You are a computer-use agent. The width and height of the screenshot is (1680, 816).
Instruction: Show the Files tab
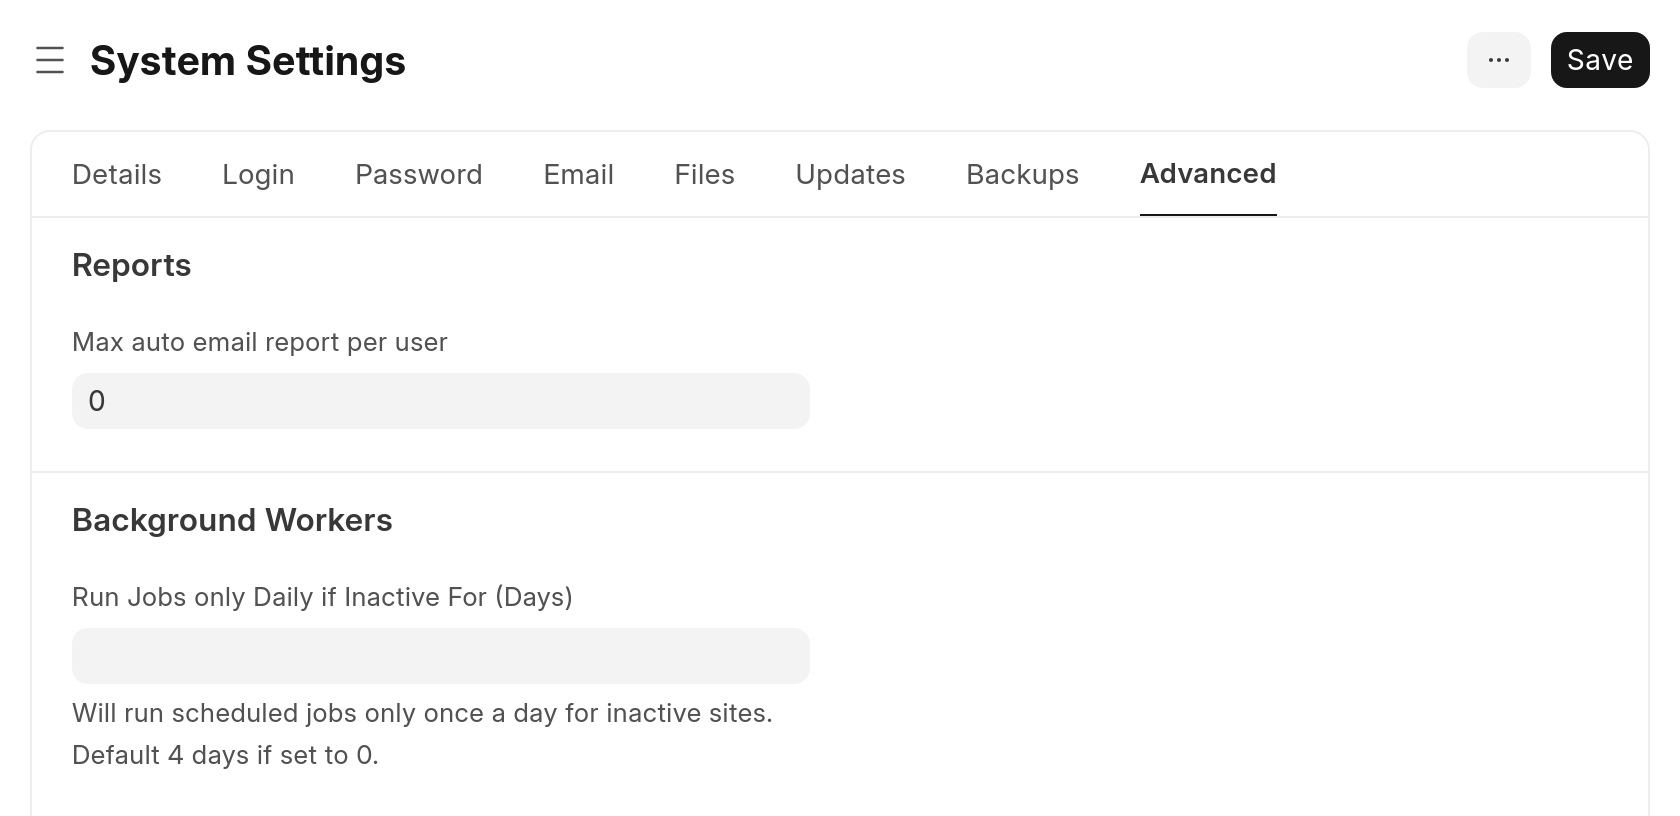[x=704, y=175]
